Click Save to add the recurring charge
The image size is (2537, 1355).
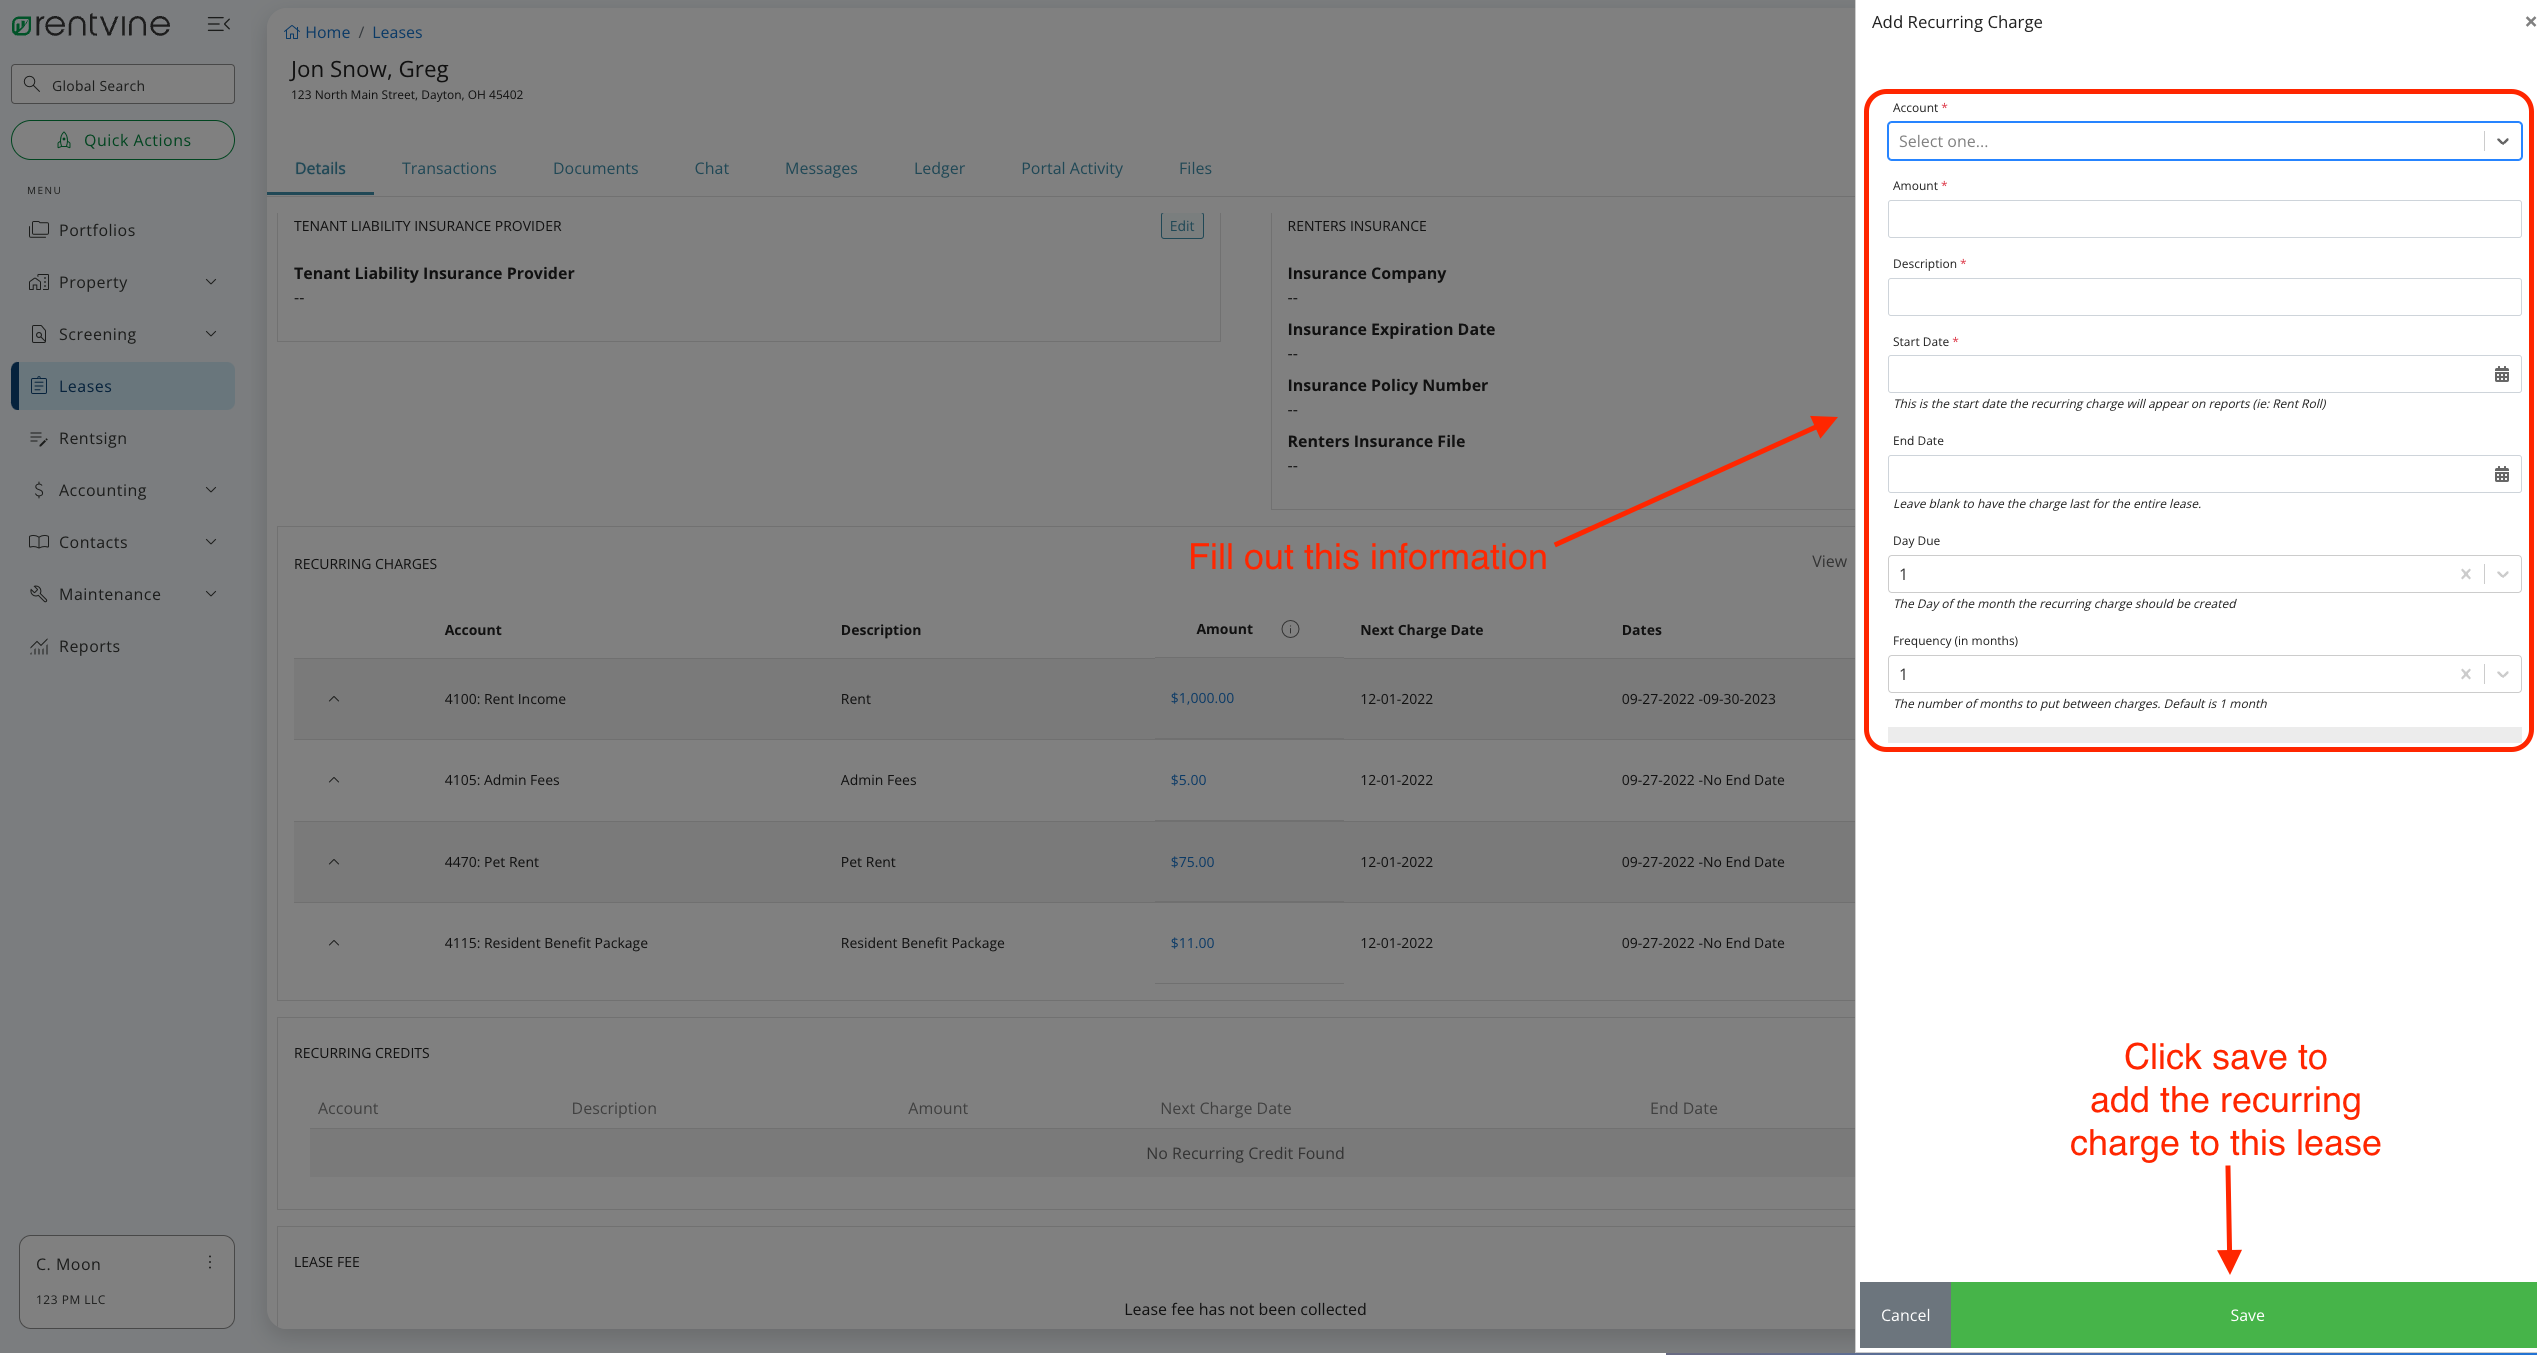2246,1314
